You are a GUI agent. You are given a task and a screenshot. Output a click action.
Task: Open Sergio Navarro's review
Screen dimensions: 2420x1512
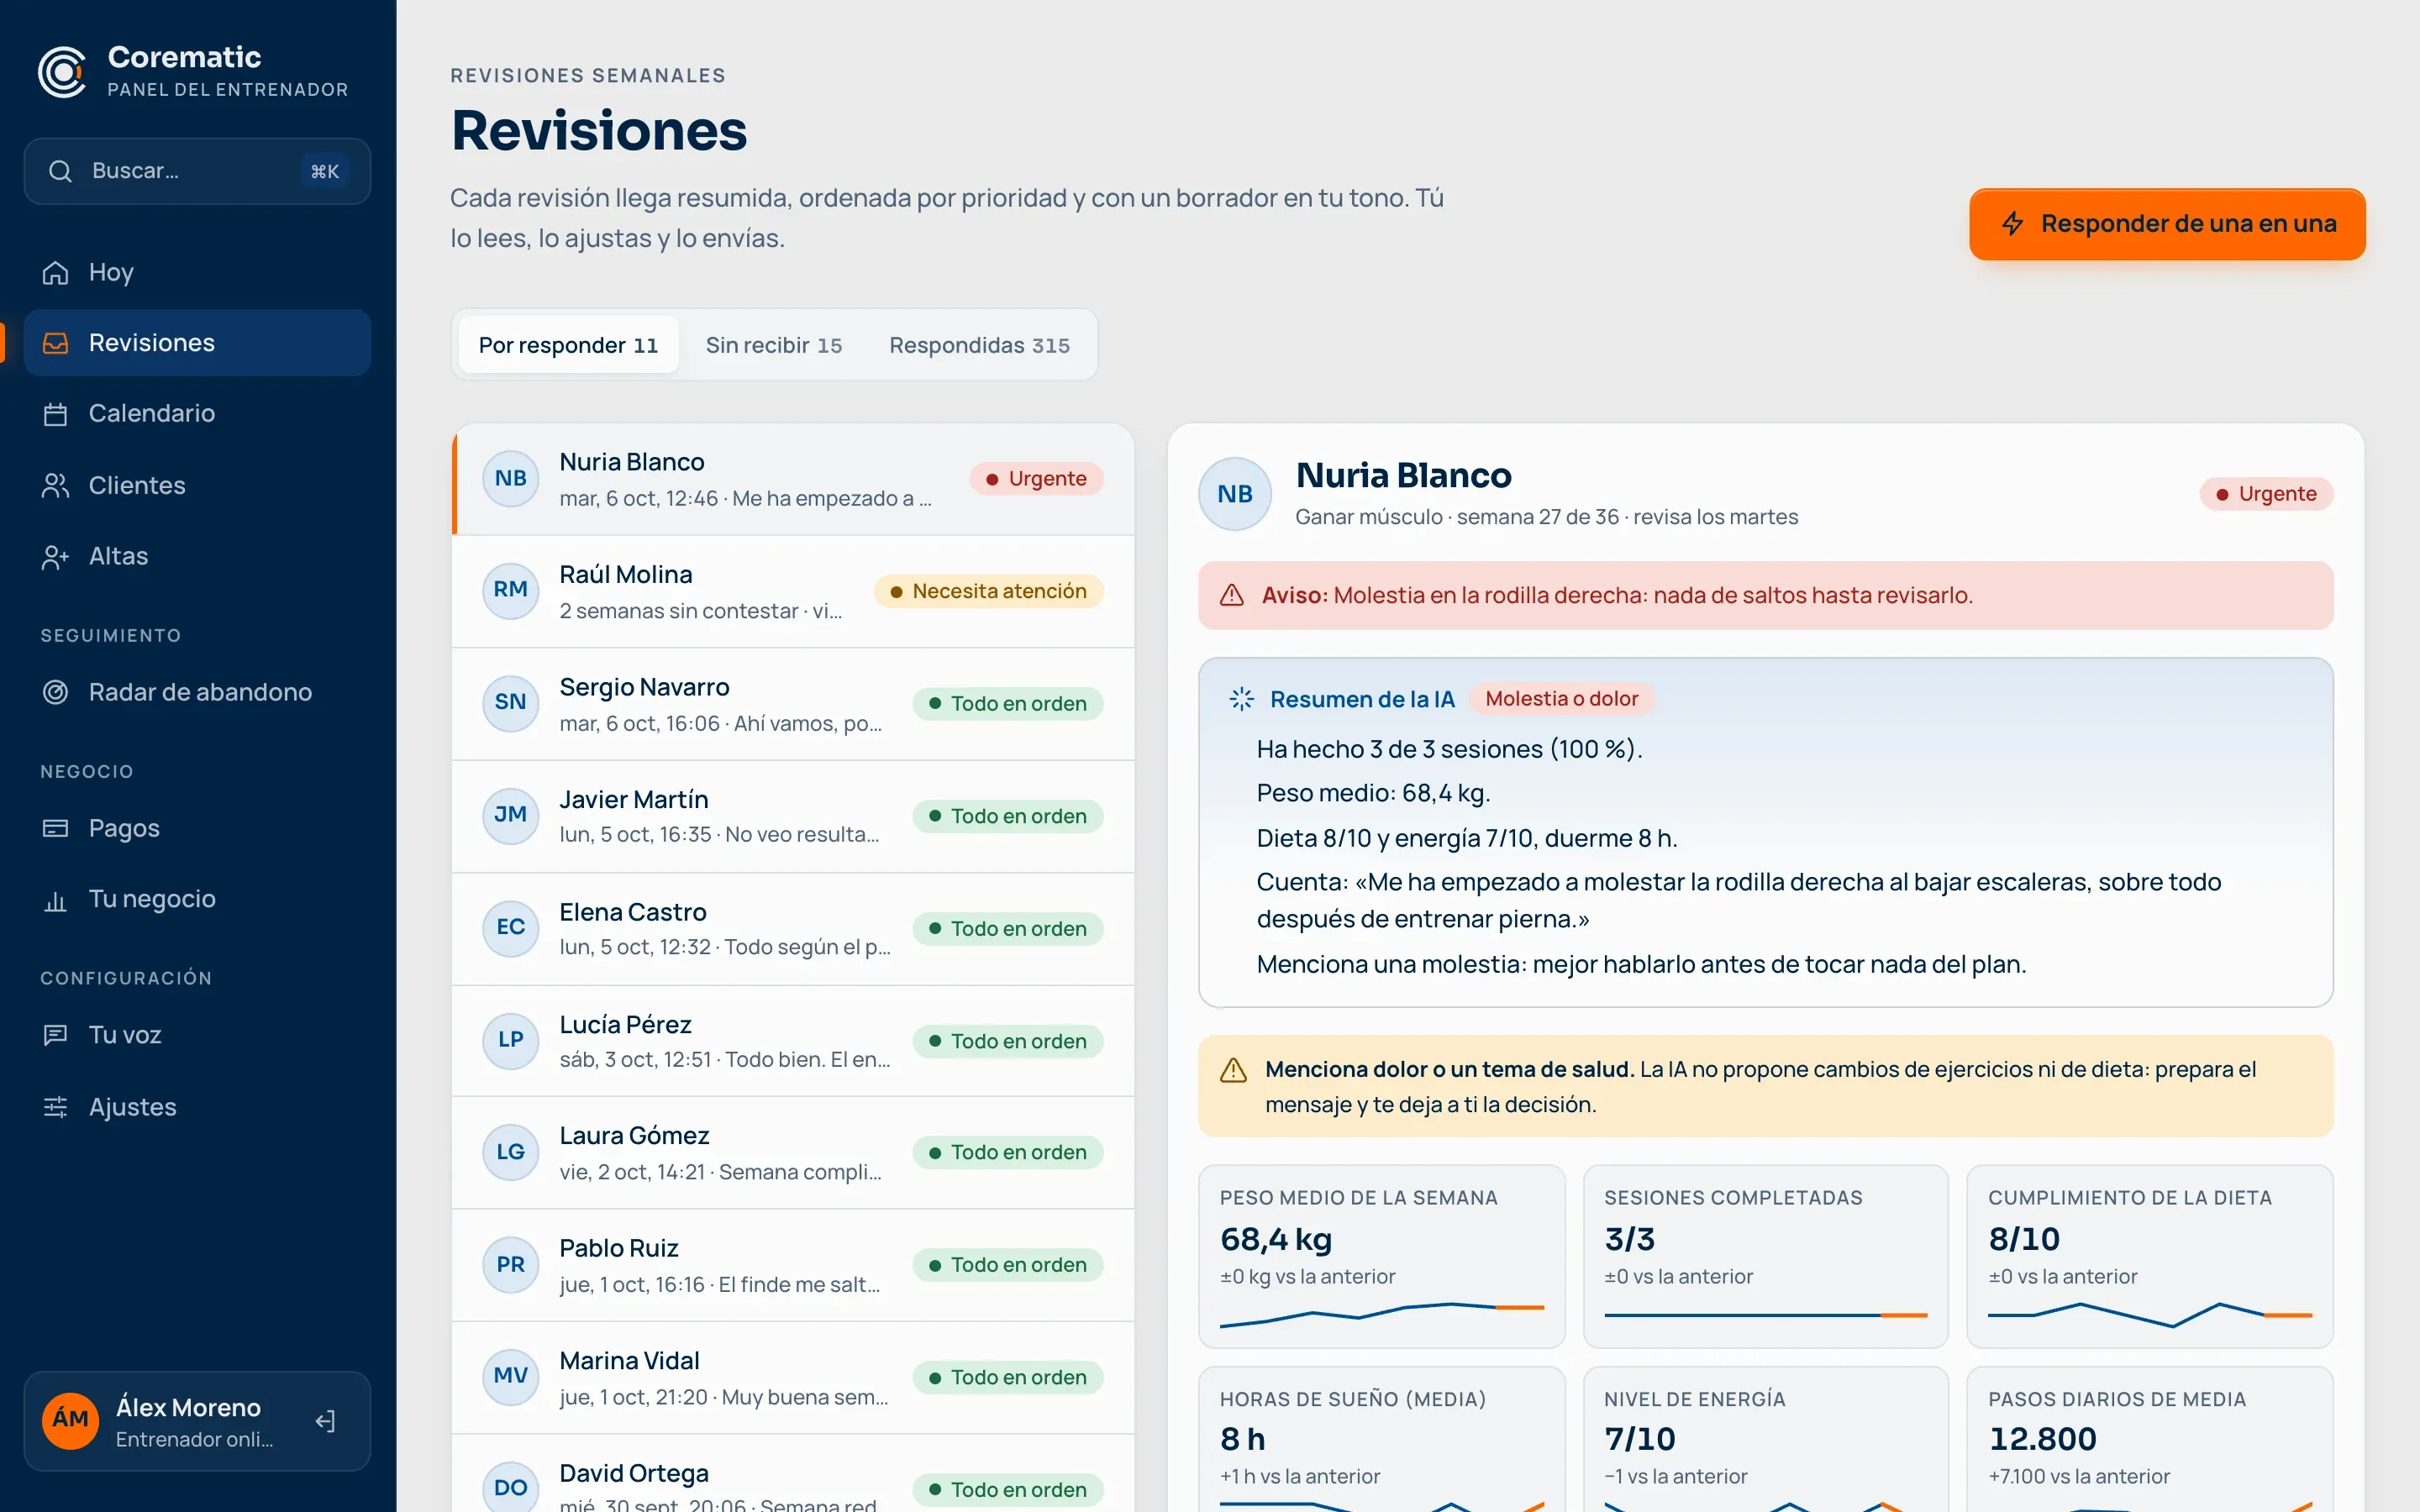pyautogui.click(x=793, y=704)
